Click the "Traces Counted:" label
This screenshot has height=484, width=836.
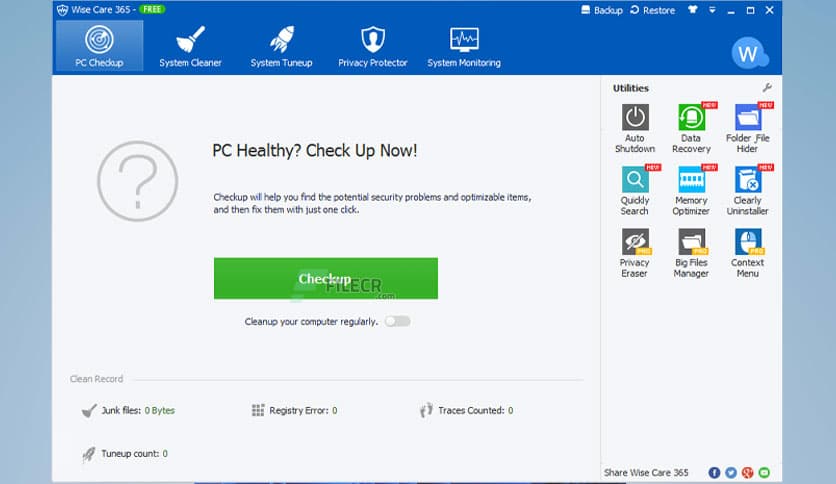coord(471,410)
